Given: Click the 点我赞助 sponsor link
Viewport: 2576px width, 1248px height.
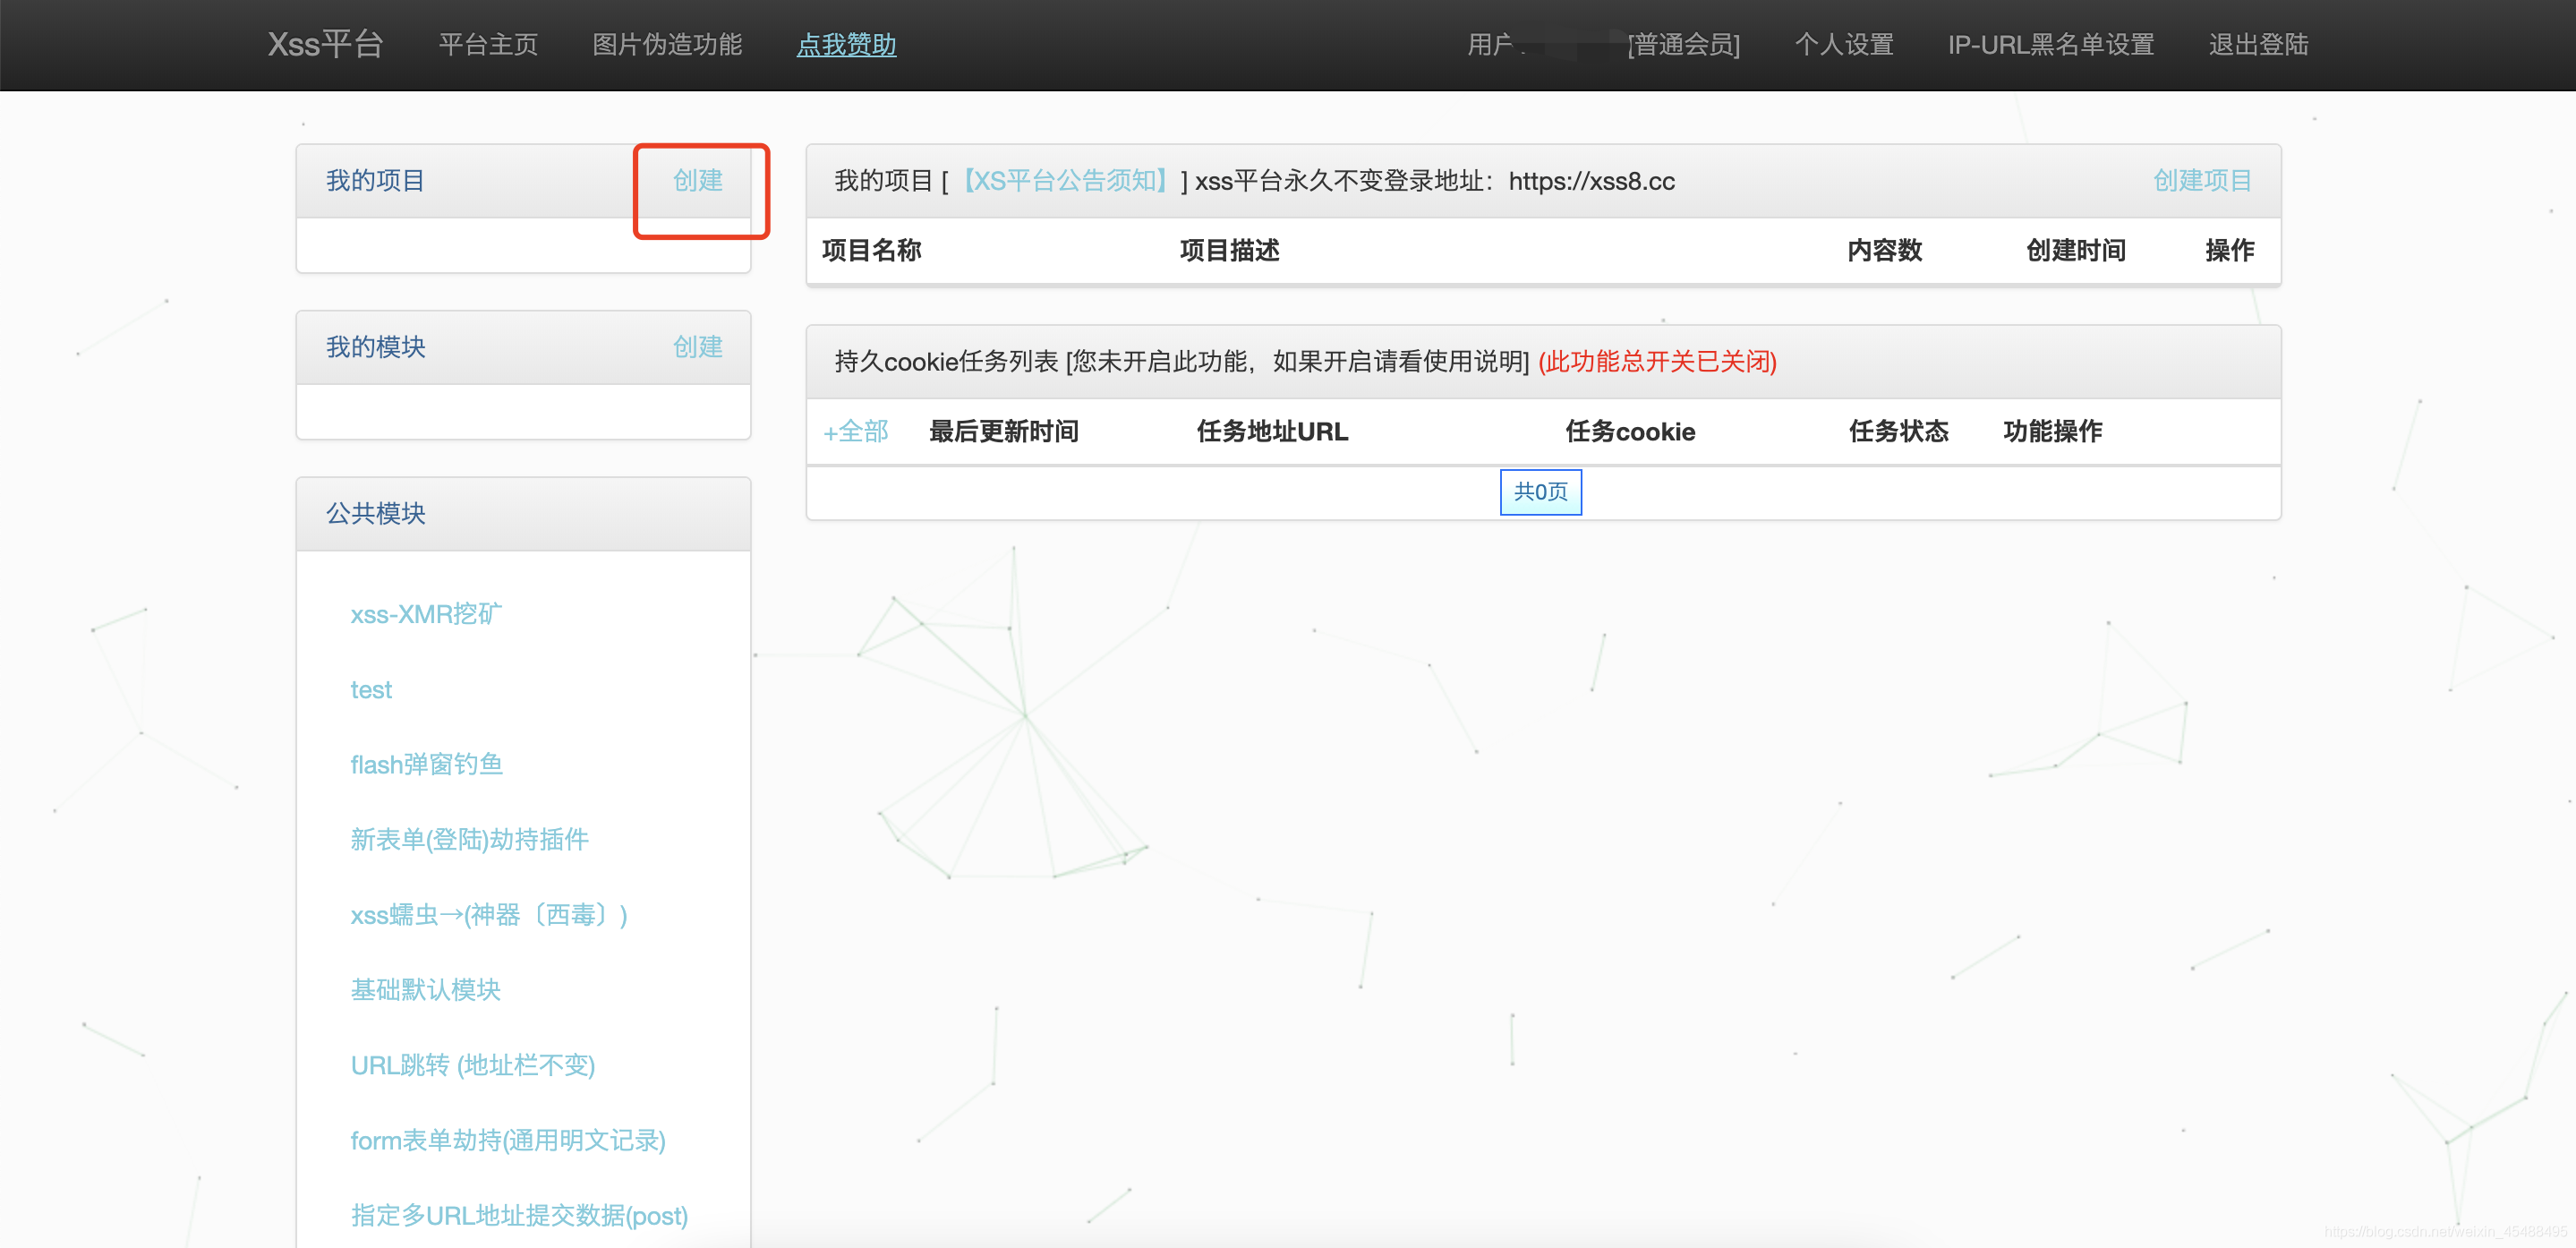Looking at the screenshot, I should pos(846,44).
